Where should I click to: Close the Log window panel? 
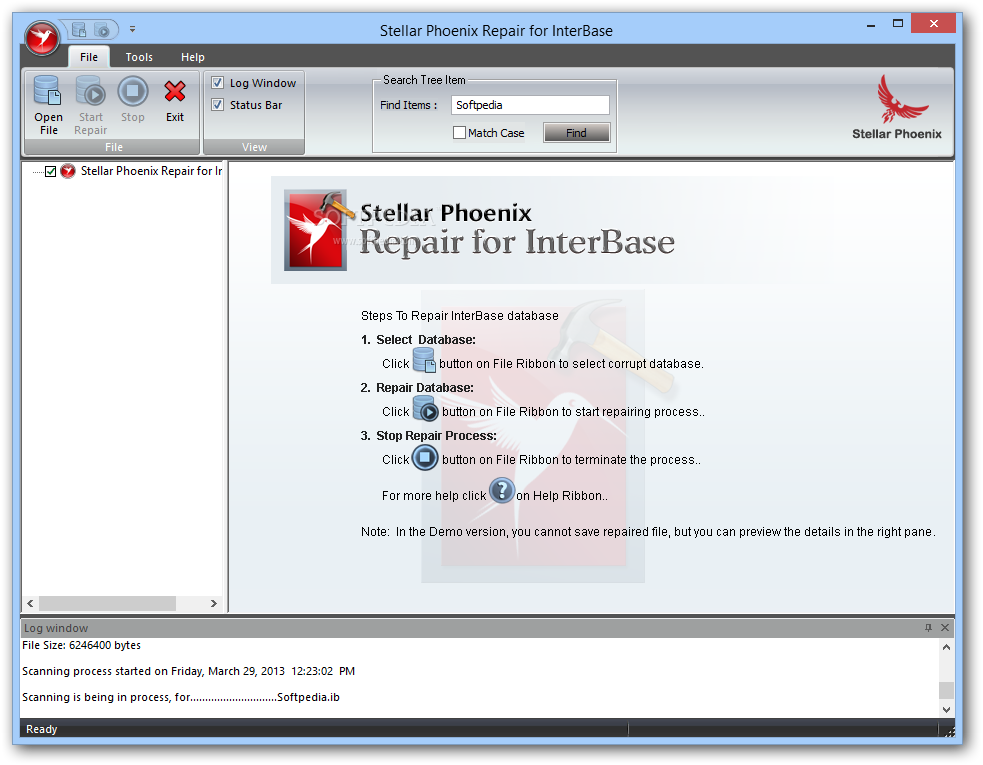945,628
